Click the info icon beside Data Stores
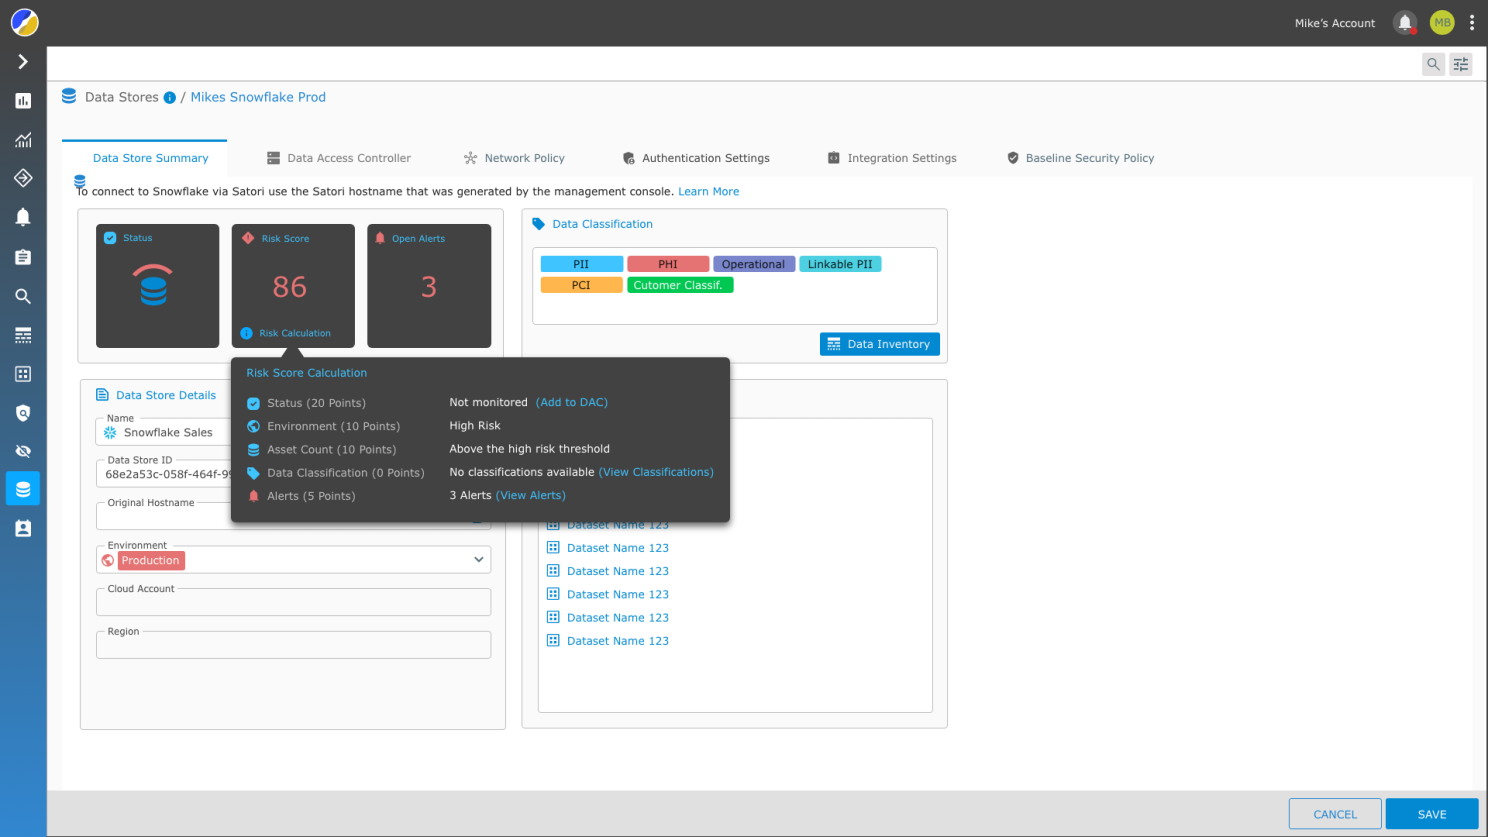Screen dimensions: 1488x837 170,98
